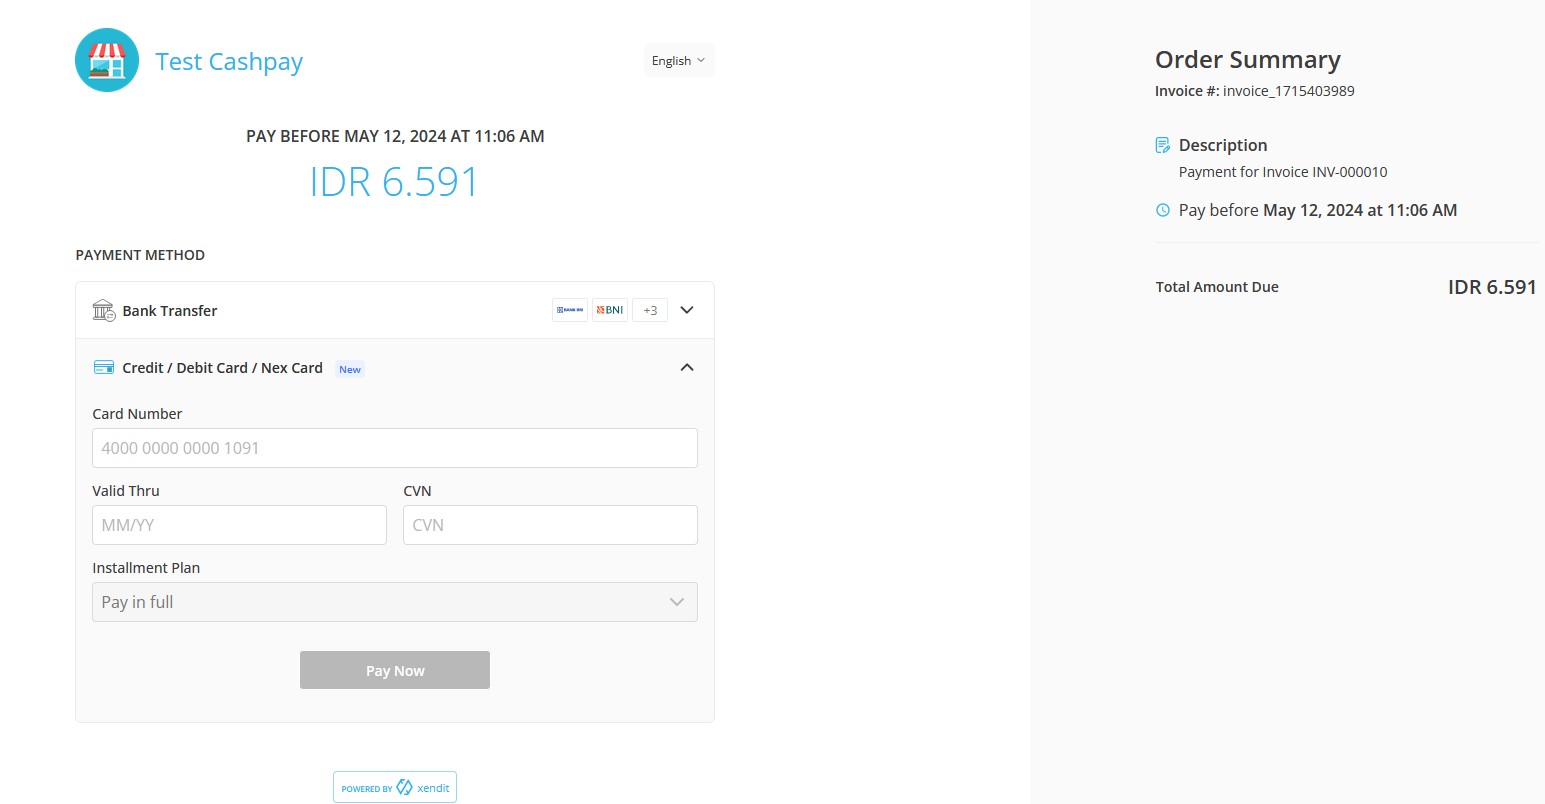Click the Test Cashpay merchant name link
This screenshot has width=1545, height=804.
228,61
